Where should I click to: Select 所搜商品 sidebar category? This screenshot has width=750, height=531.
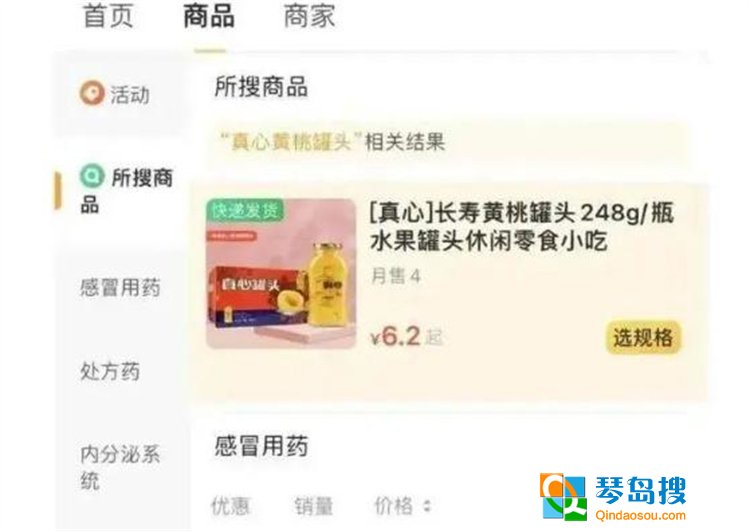coord(127,190)
